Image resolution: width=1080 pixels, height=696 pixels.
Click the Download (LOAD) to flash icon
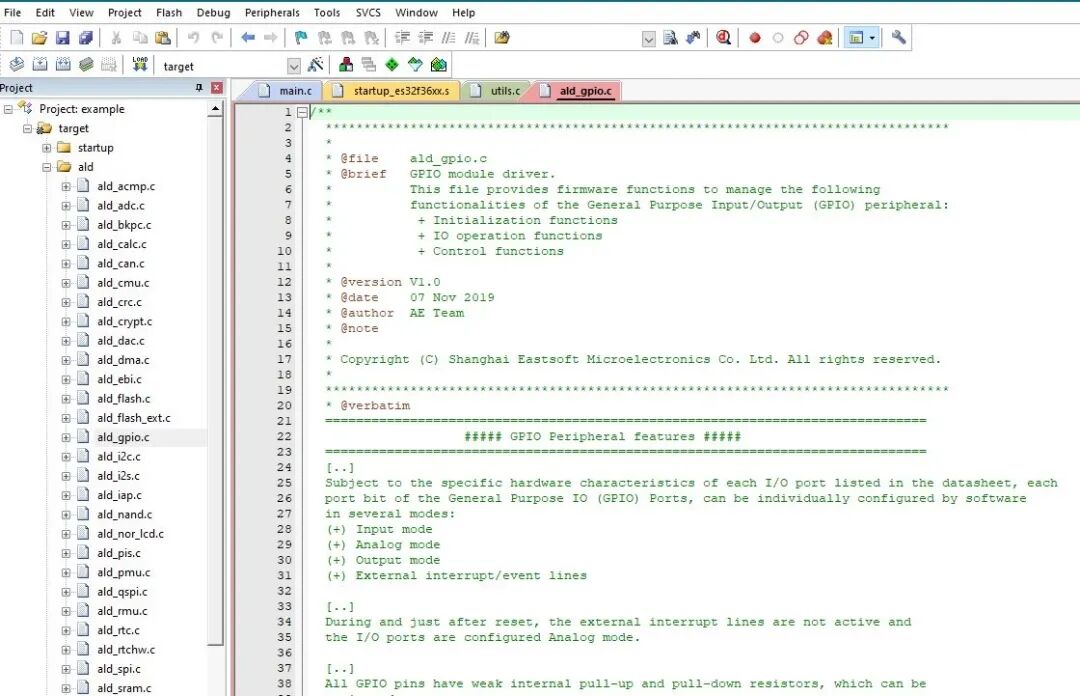(139, 65)
